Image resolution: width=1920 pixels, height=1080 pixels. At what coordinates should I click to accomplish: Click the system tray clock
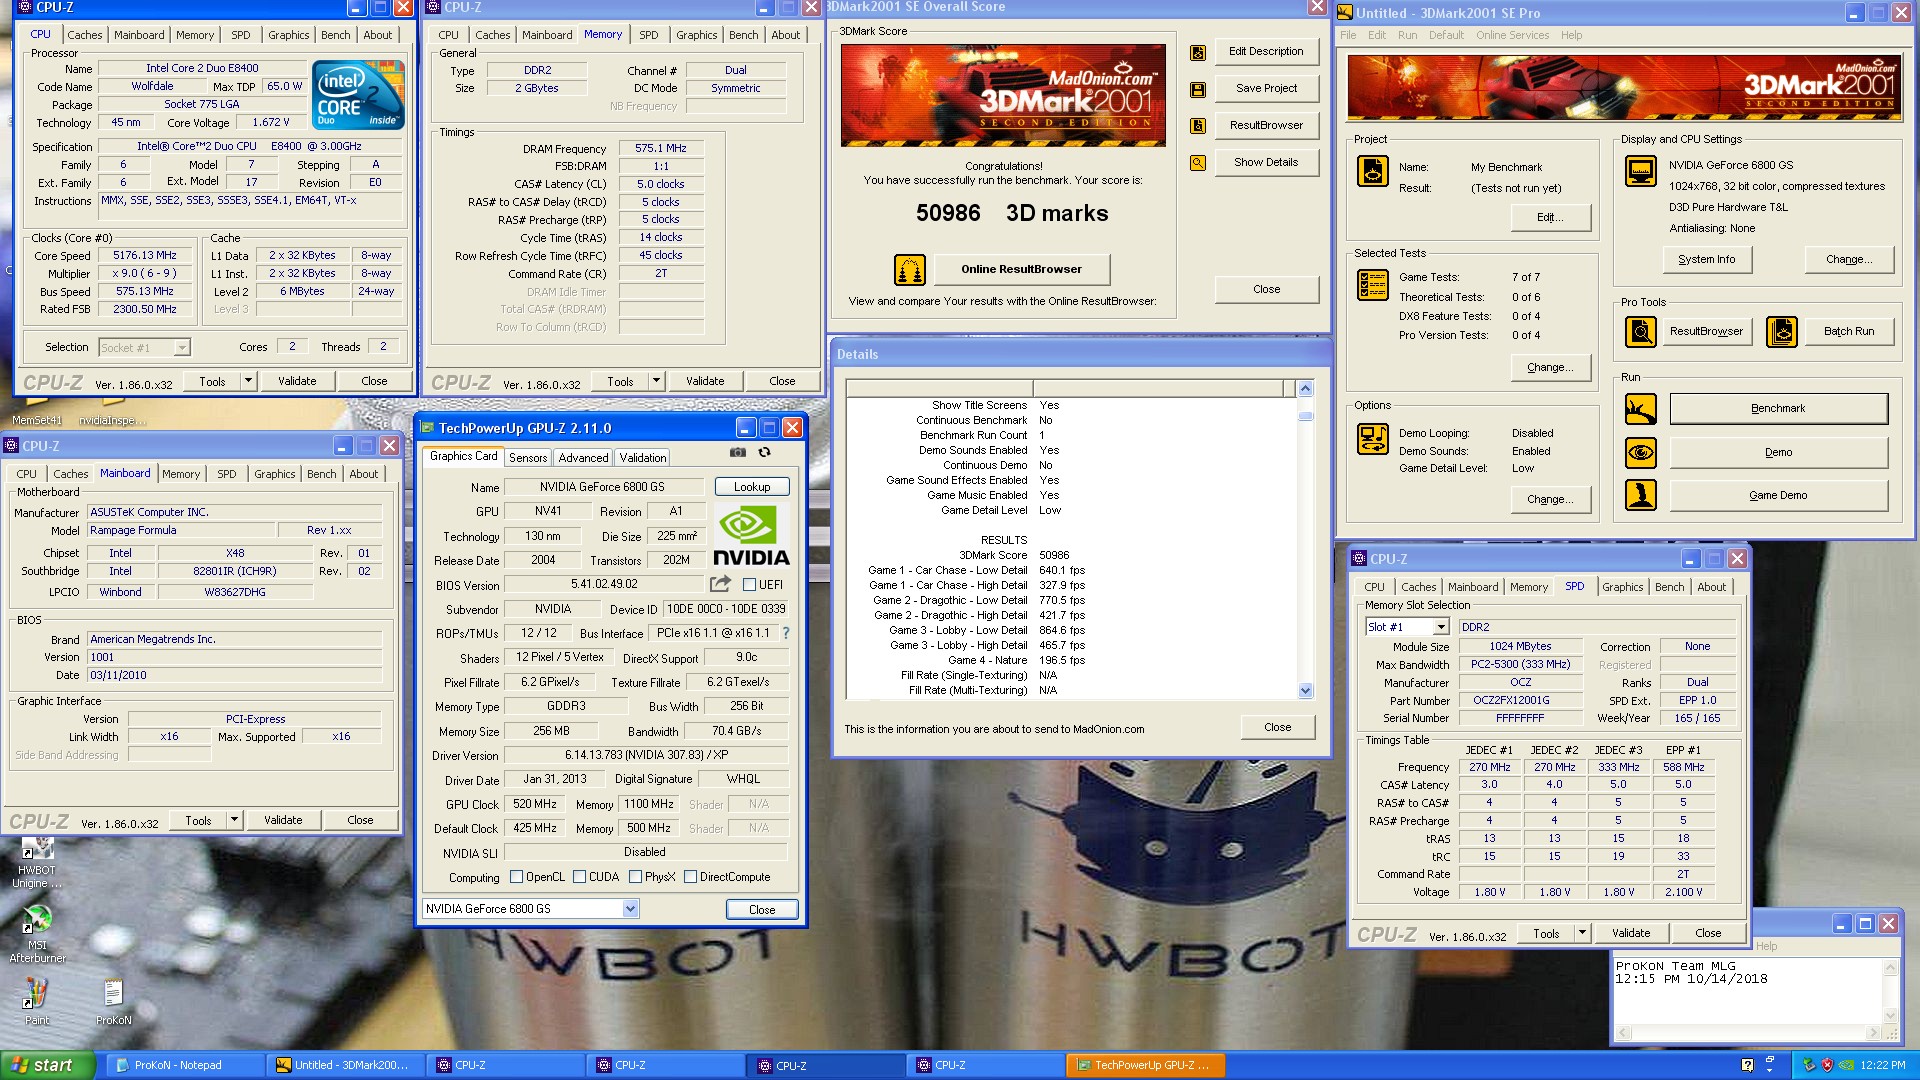point(1883,1066)
